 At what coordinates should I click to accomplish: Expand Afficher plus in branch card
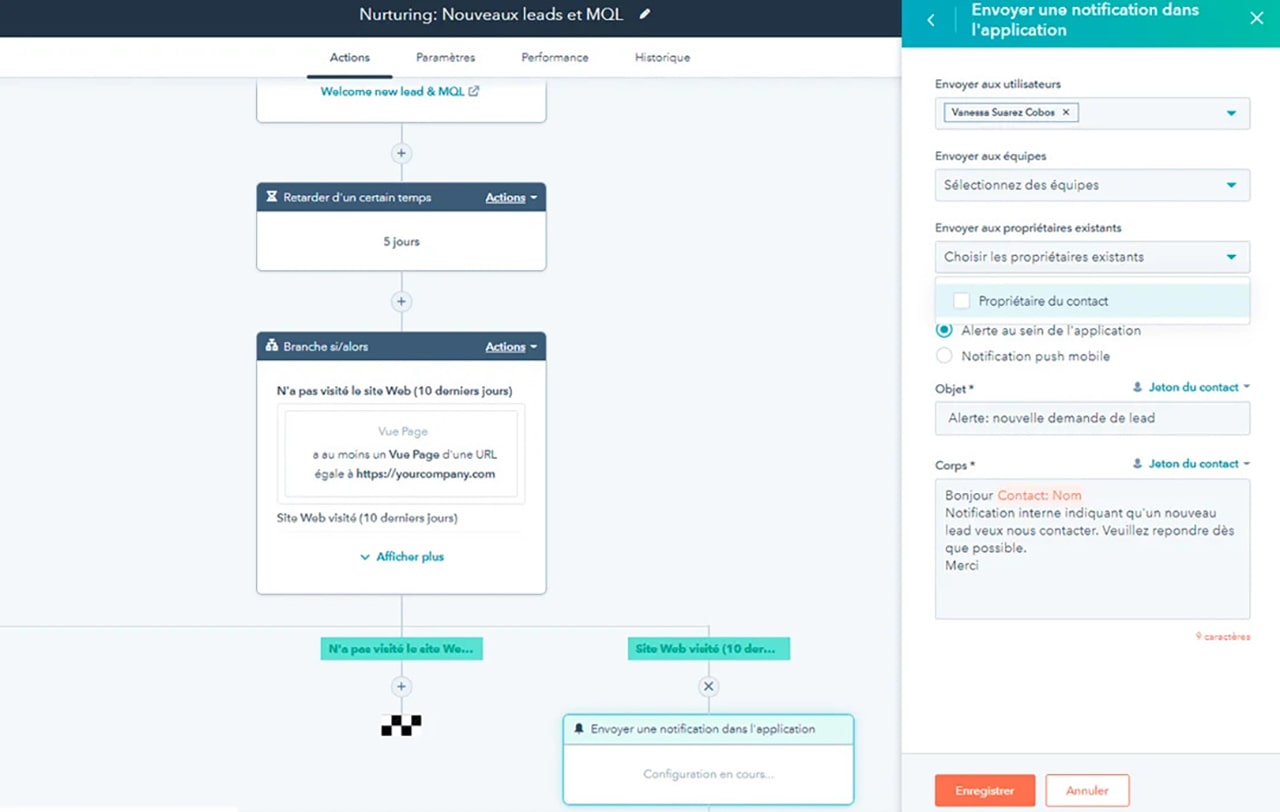(401, 557)
